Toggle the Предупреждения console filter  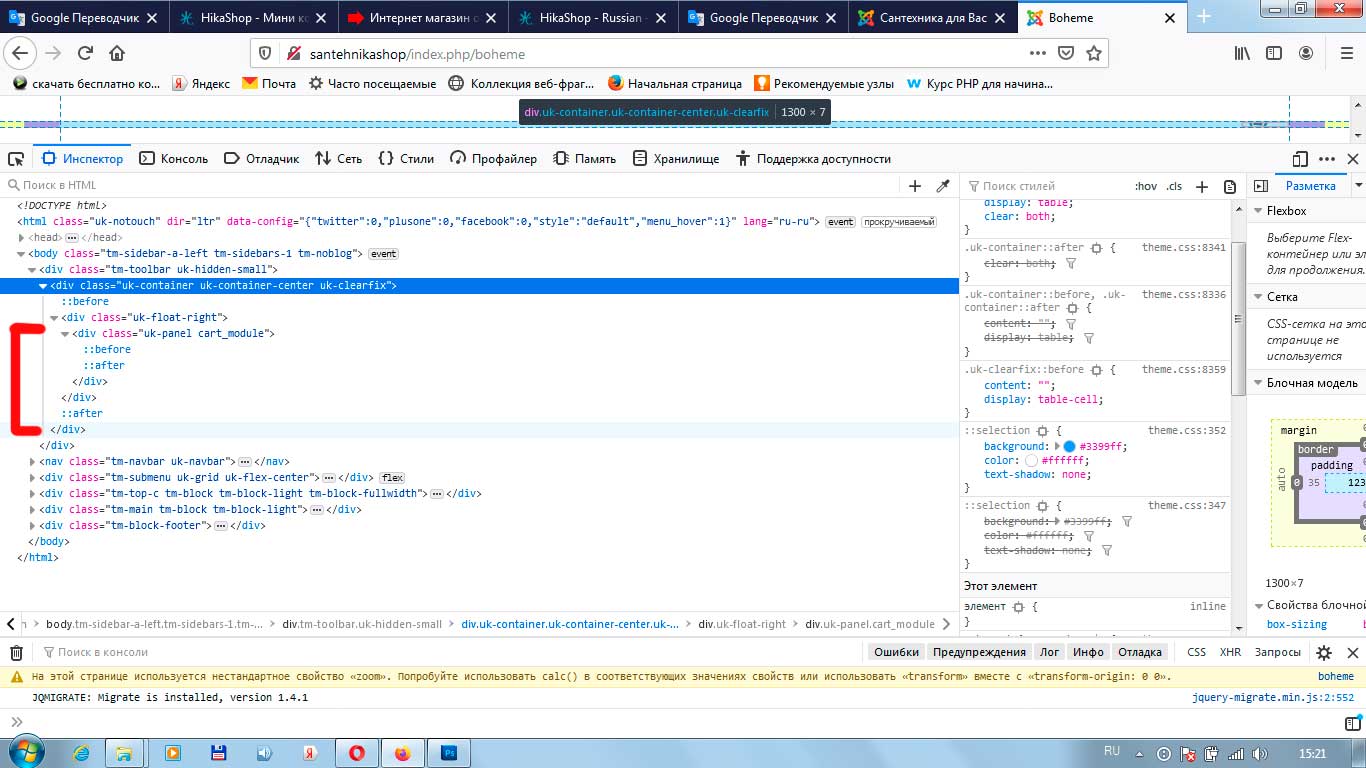click(979, 652)
